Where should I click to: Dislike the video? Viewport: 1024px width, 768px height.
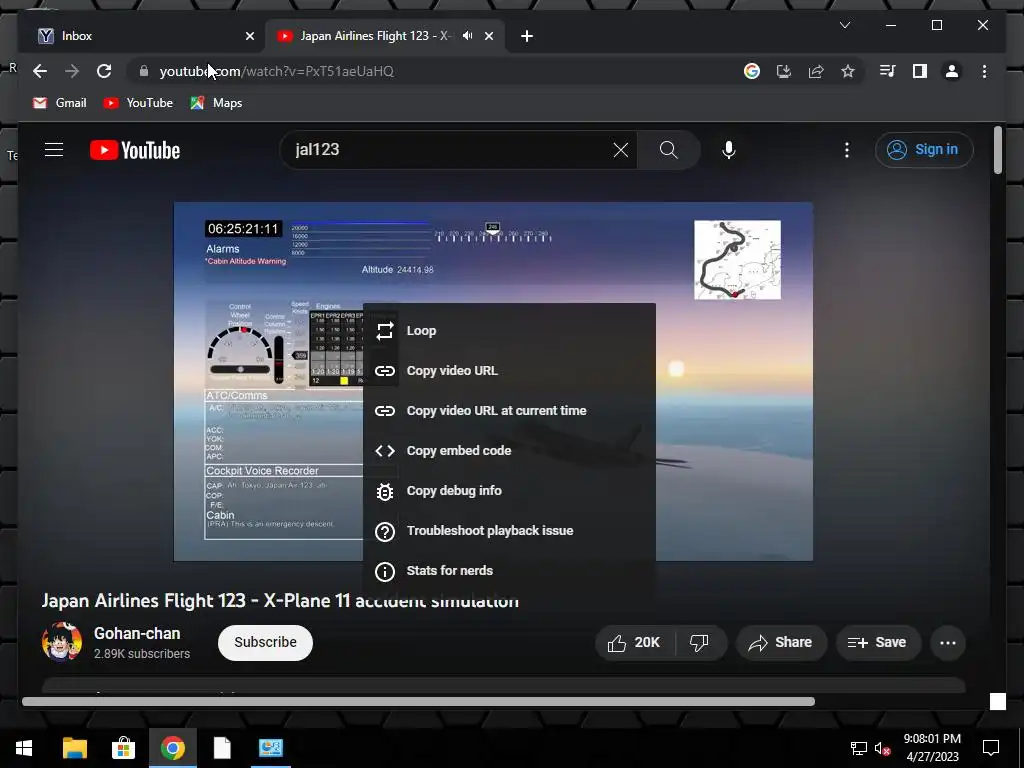700,643
